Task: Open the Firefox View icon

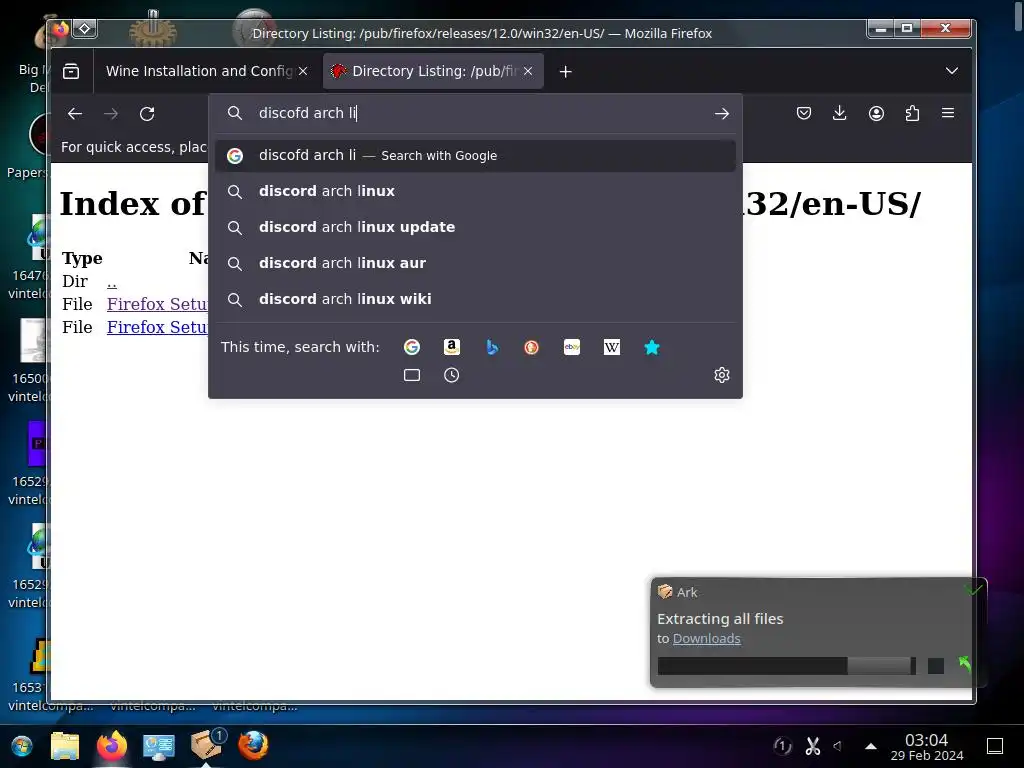Action: tap(71, 71)
